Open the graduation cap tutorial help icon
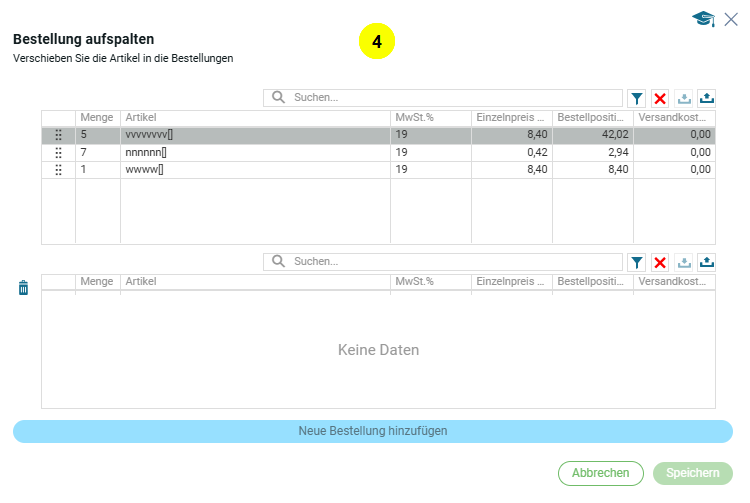750x503 pixels. coord(703,18)
